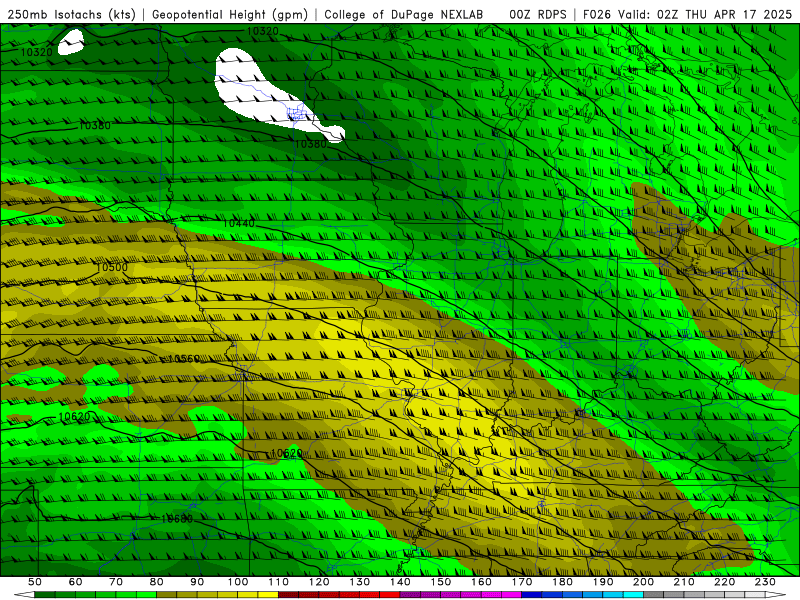Viewport: 800px width, 600px height.
Task: Select the cyan swatch left of 200
Action: [x=634, y=595]
